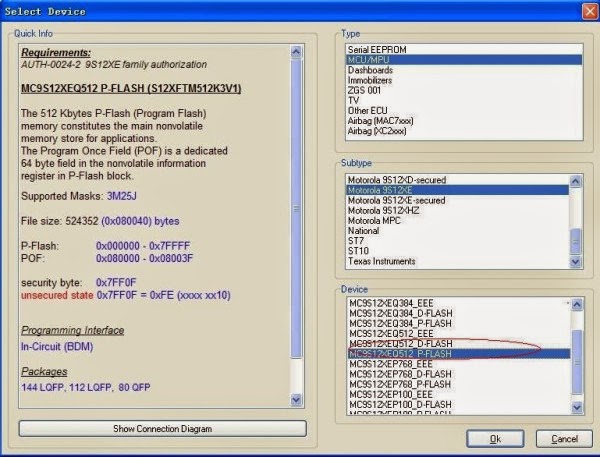
Task: Select Texas Instruments subtype
Action: (x=458, y=261)
